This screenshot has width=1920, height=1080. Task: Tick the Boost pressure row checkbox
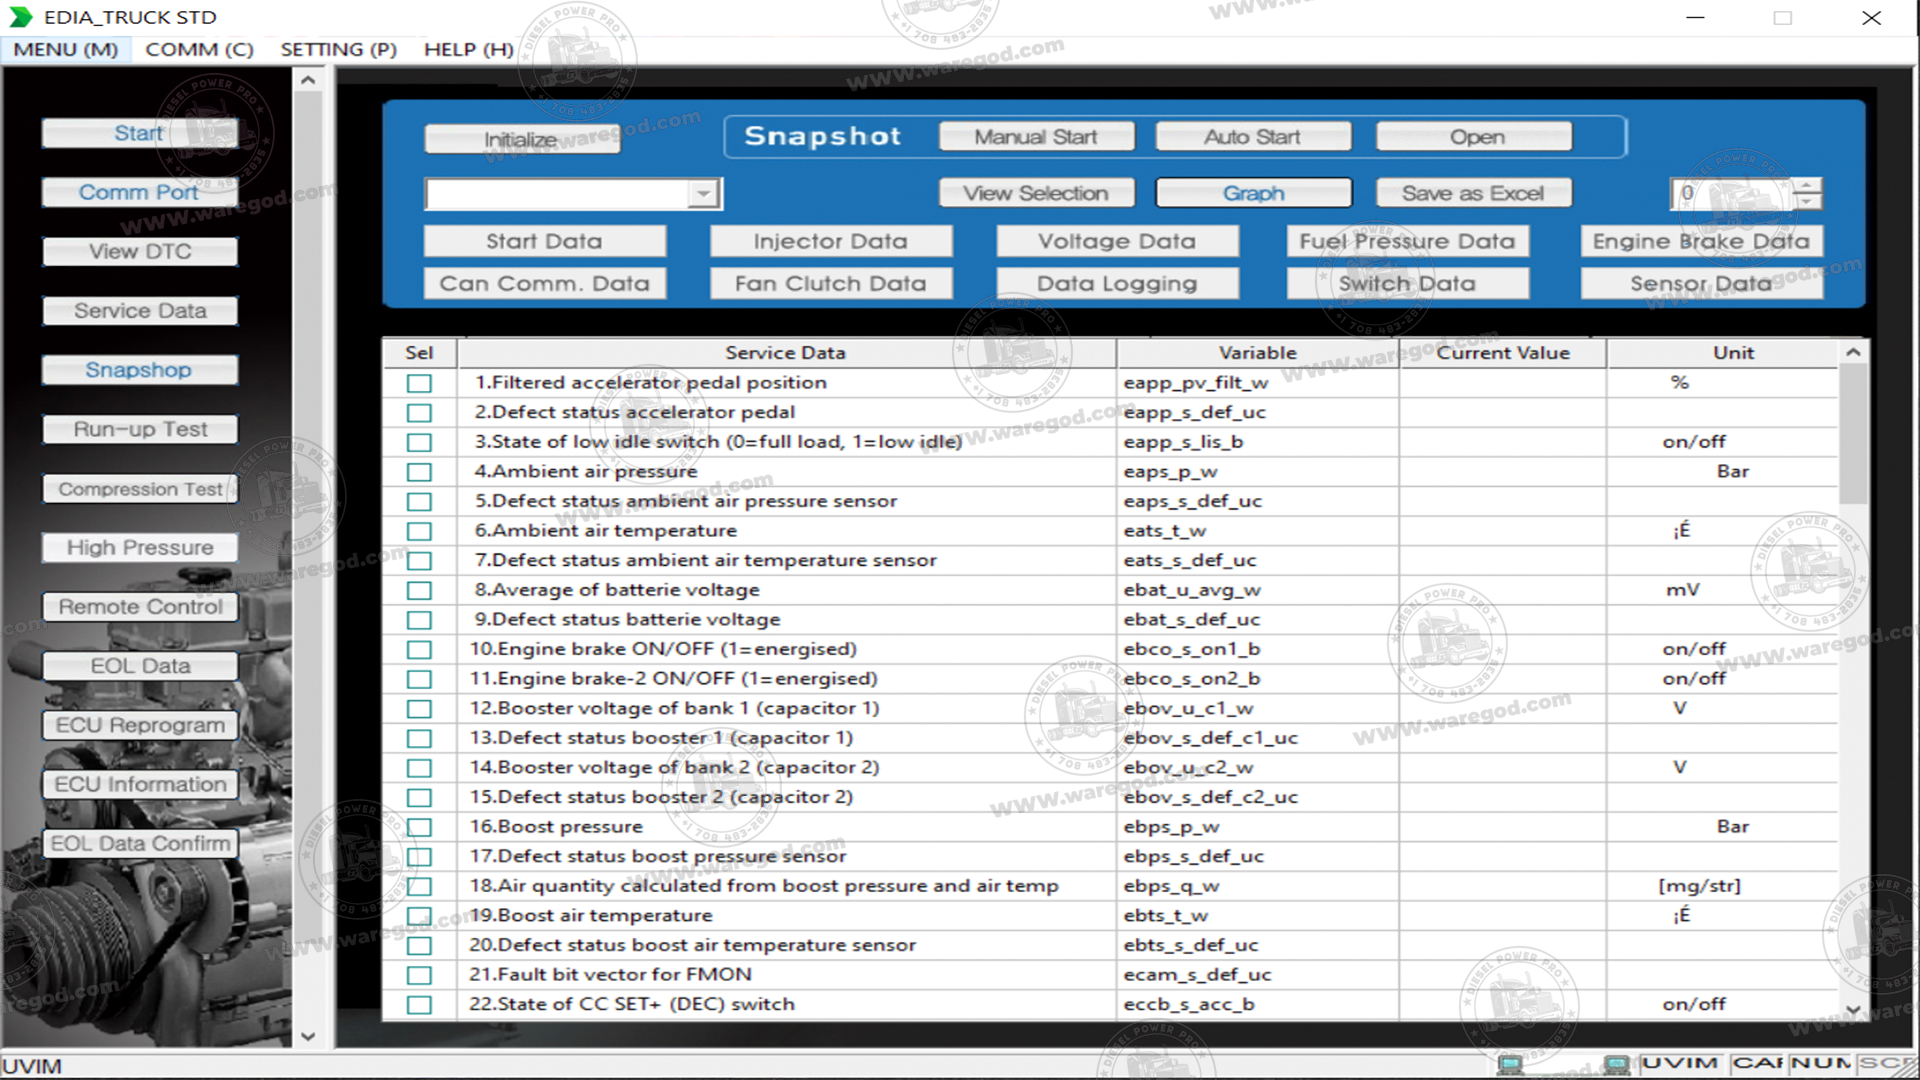click(419, 827)
